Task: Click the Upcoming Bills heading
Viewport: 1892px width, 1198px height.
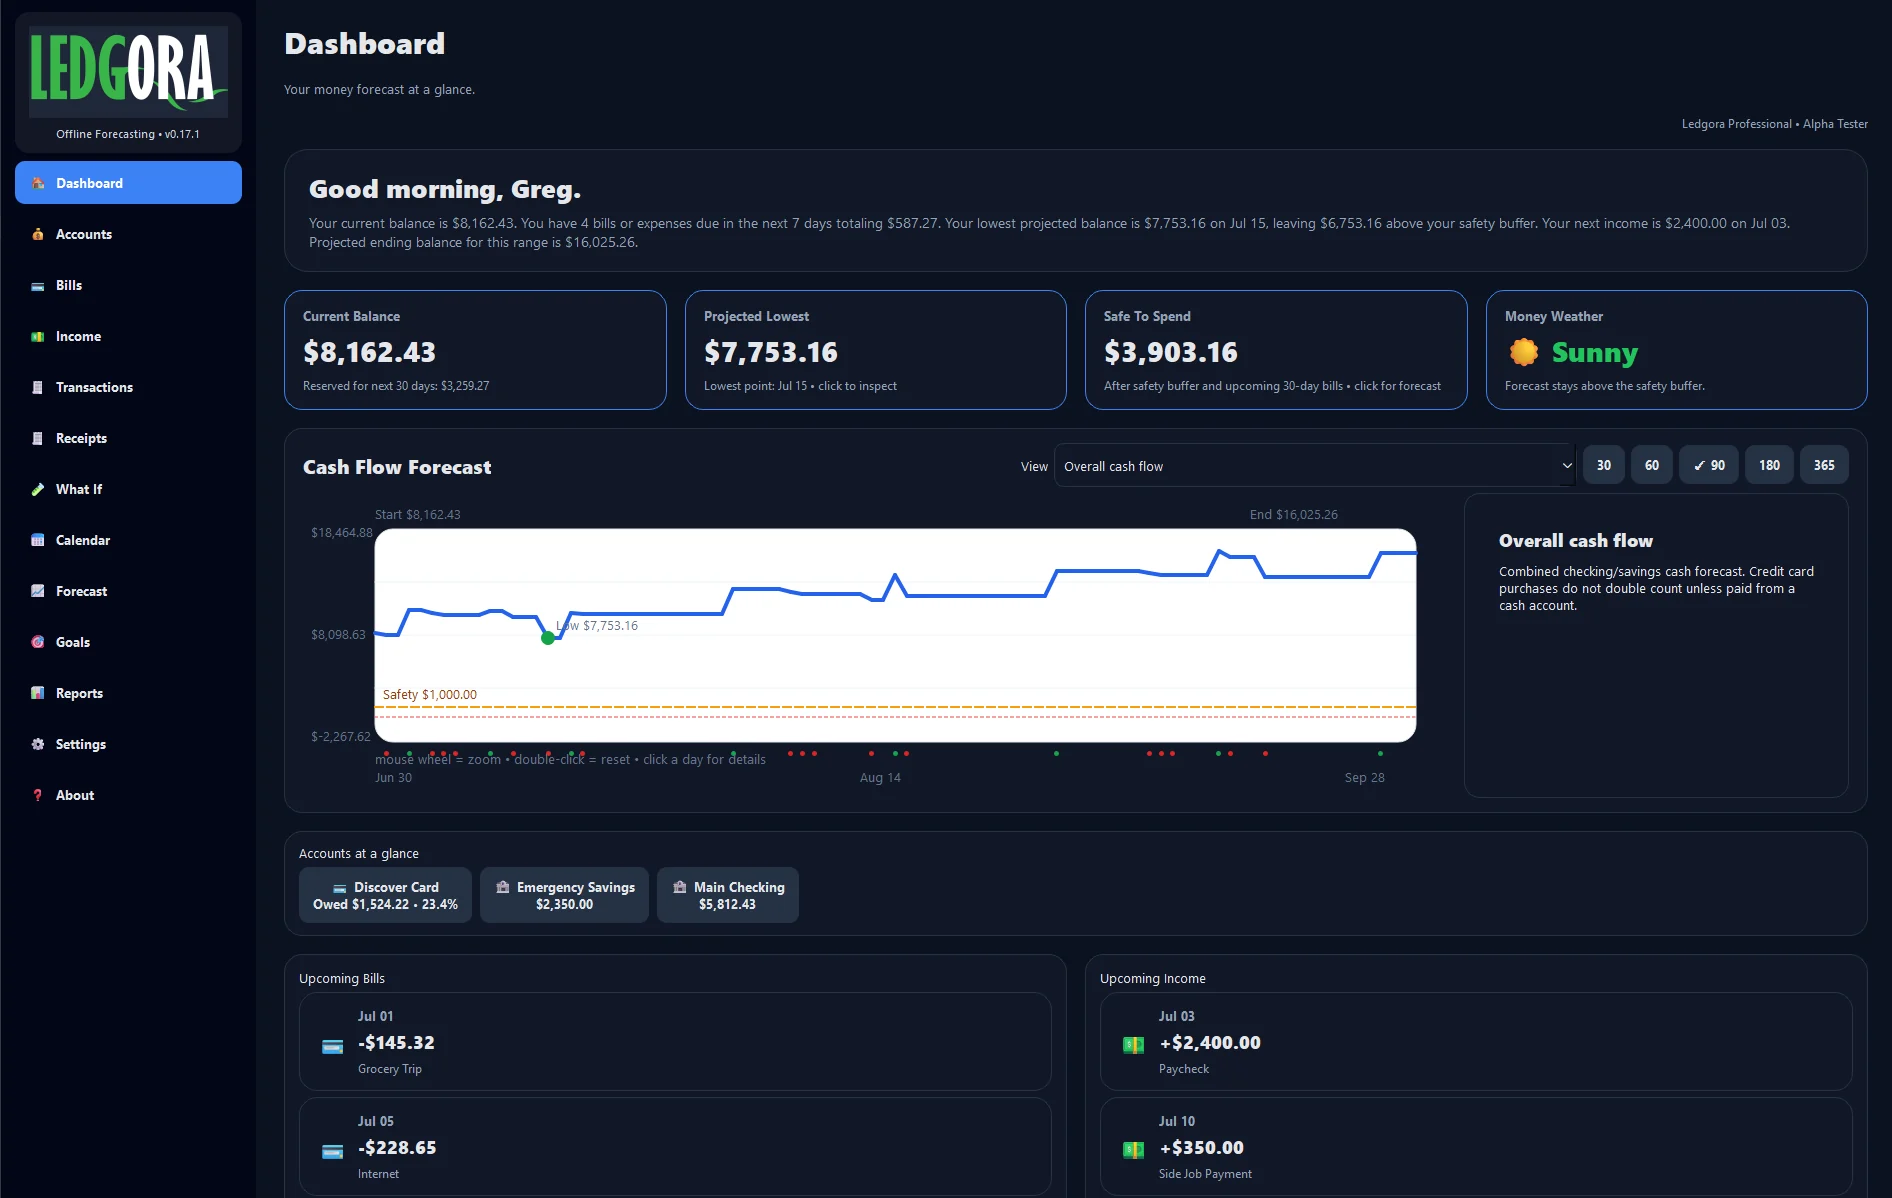Action: [x=341, y=979]
